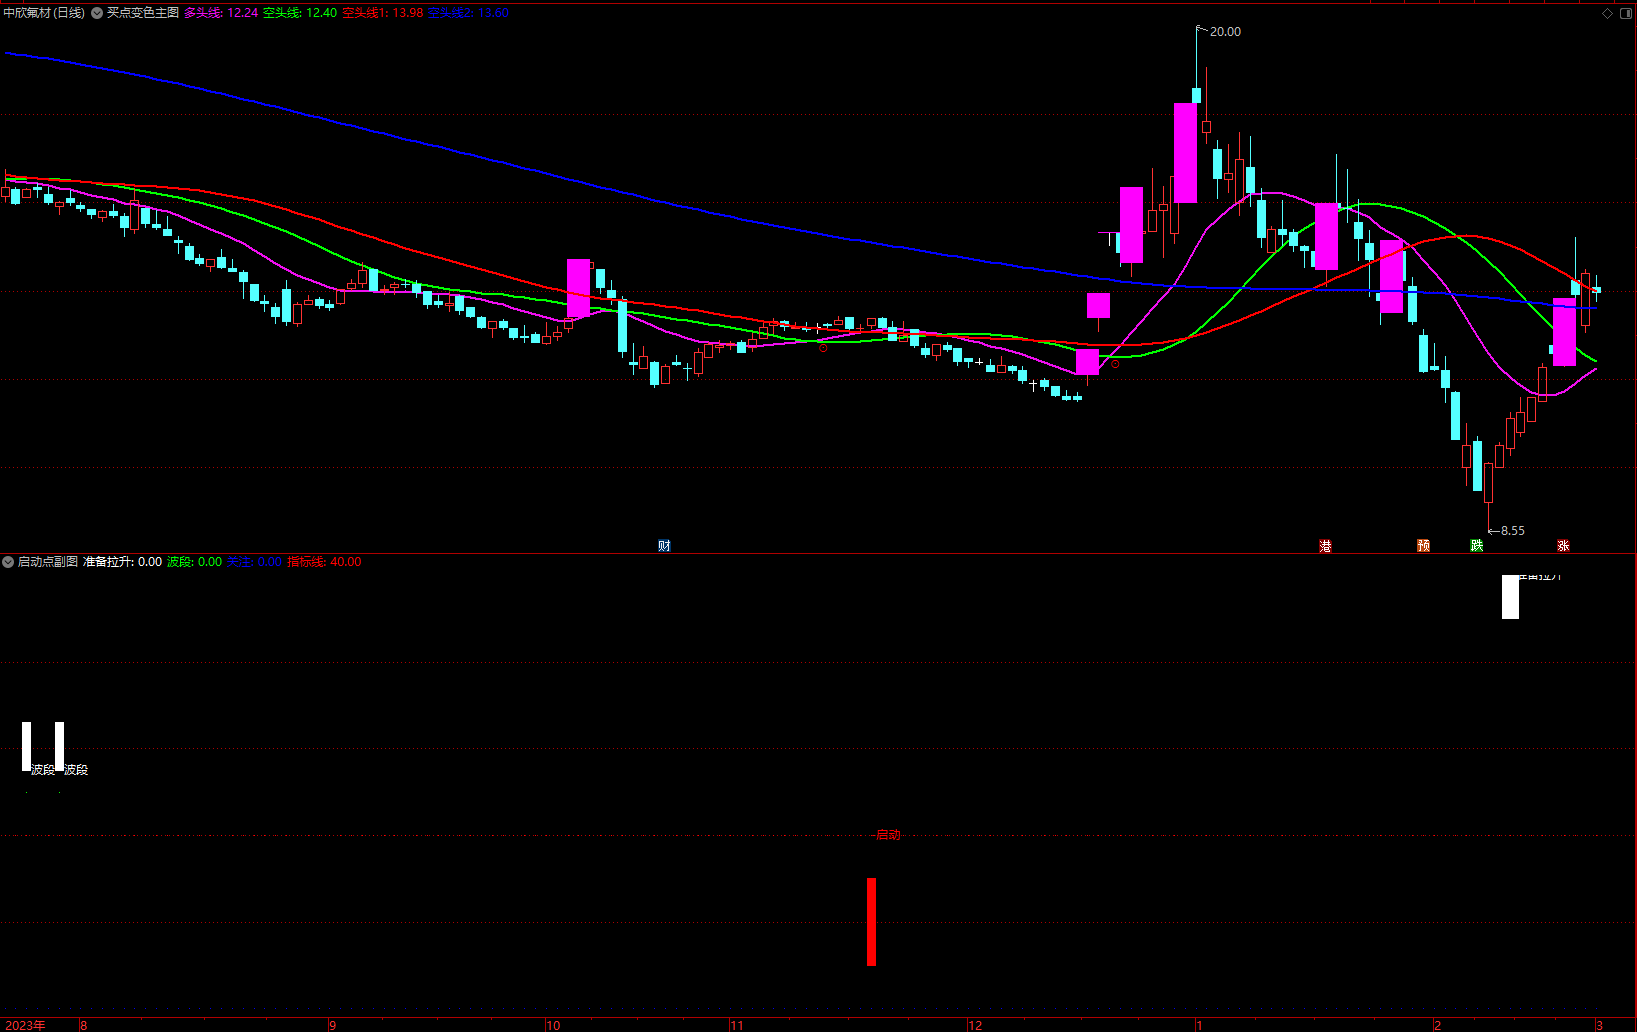Screen dimensions: 1637x1032
Task: Click the square icon at top right
Action: 1625,14
